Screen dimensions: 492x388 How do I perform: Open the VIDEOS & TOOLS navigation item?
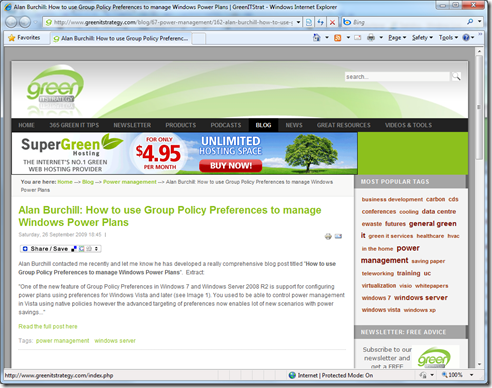point(409,125)
